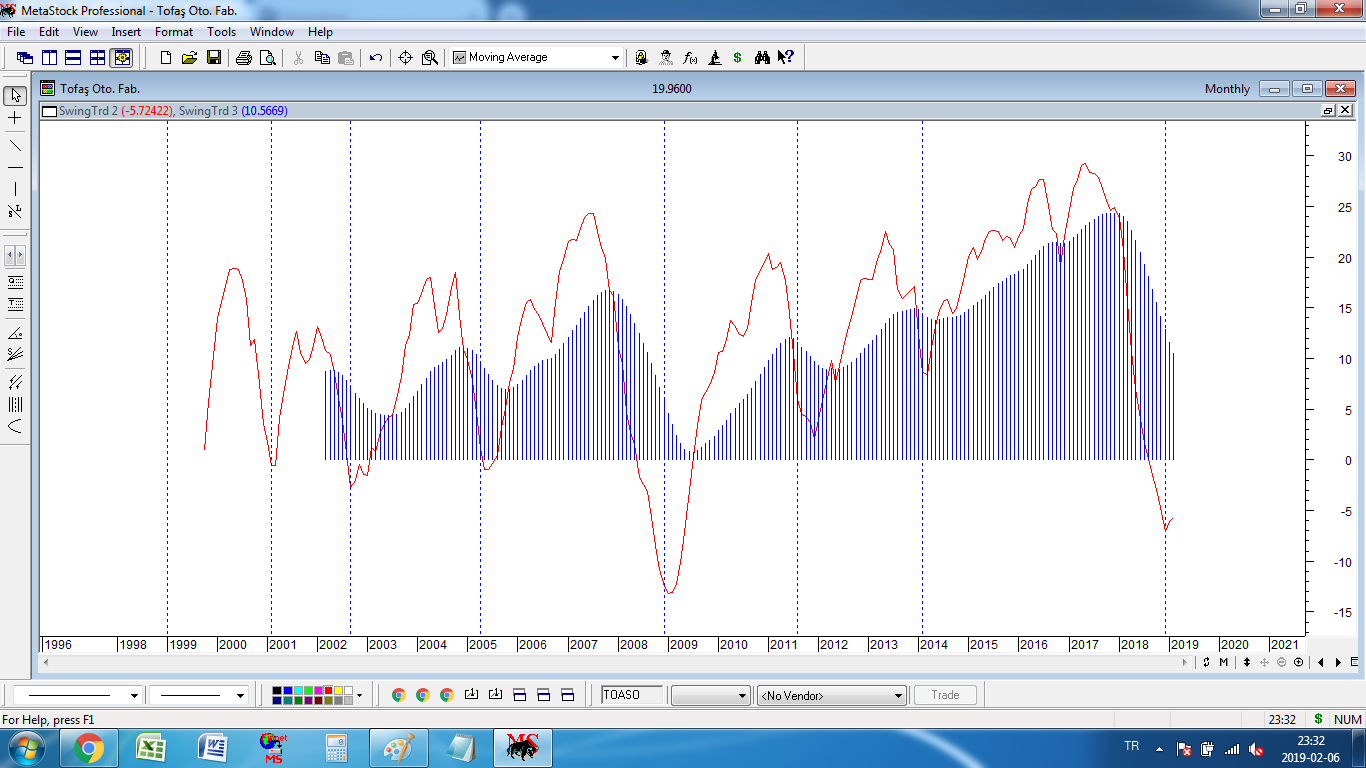Open the File menu
The image size is (1366, 768).
(16, 32)
